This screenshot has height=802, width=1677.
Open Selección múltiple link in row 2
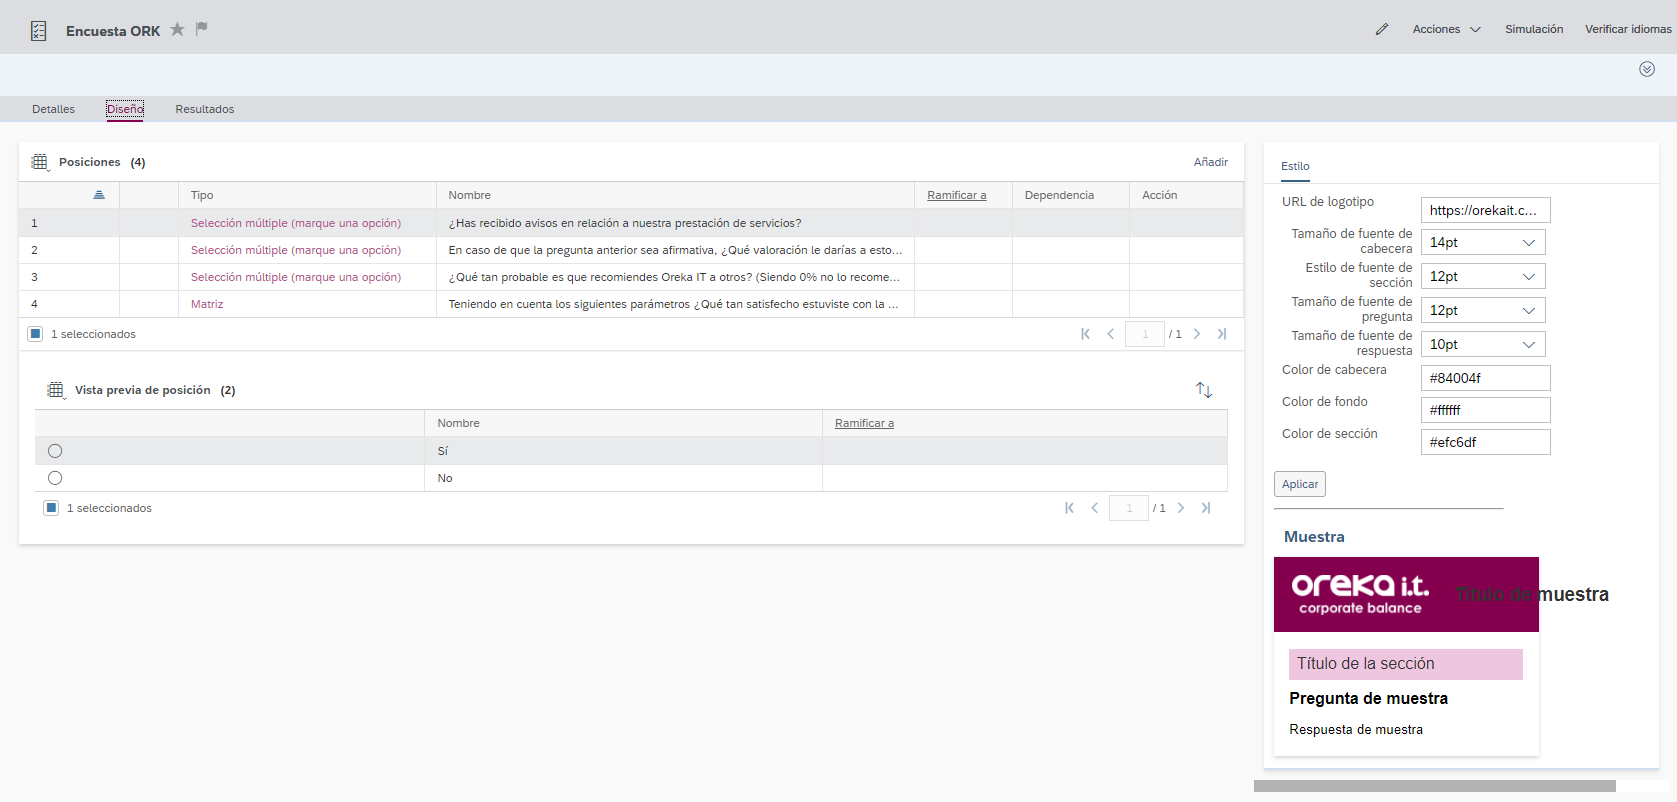(296, 250)
